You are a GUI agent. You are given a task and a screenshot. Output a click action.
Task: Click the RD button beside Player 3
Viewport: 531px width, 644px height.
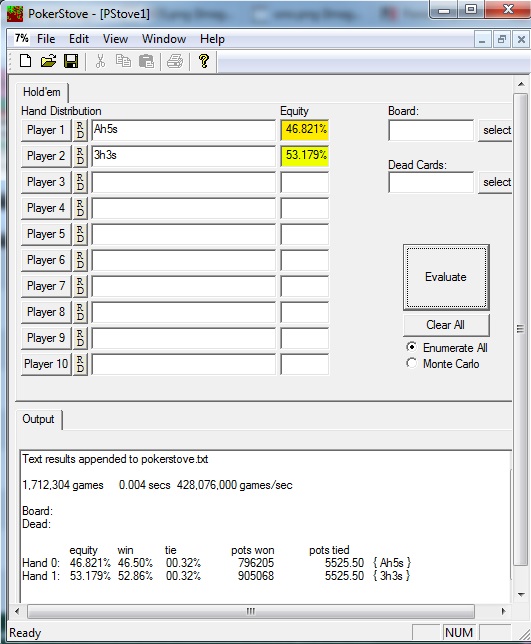pos(80,182)
